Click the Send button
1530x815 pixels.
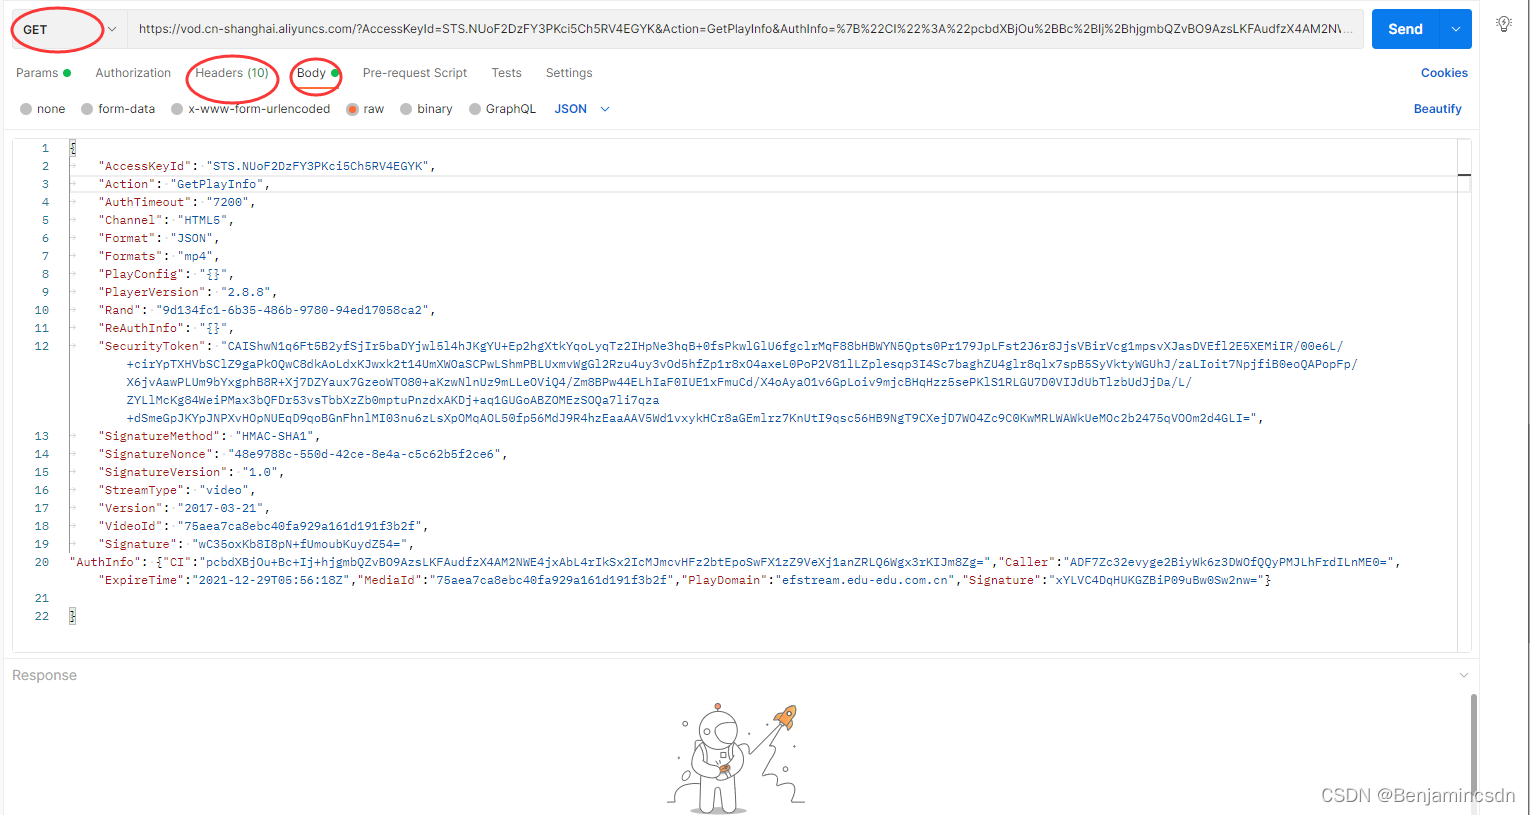(x=1404, y=29)
